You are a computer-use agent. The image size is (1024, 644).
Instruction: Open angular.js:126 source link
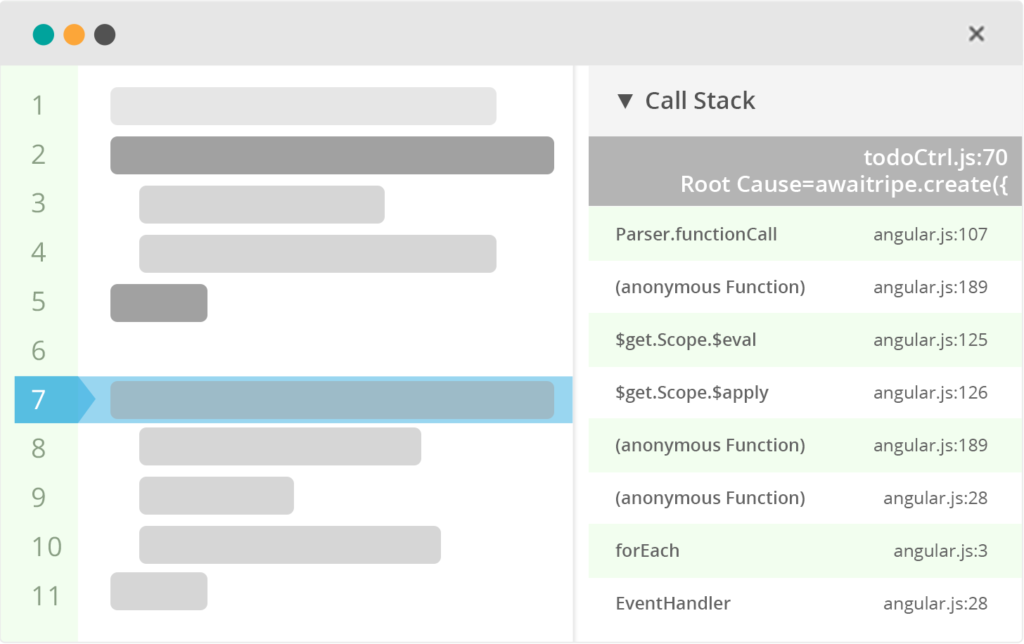click(x=930, y=392)
